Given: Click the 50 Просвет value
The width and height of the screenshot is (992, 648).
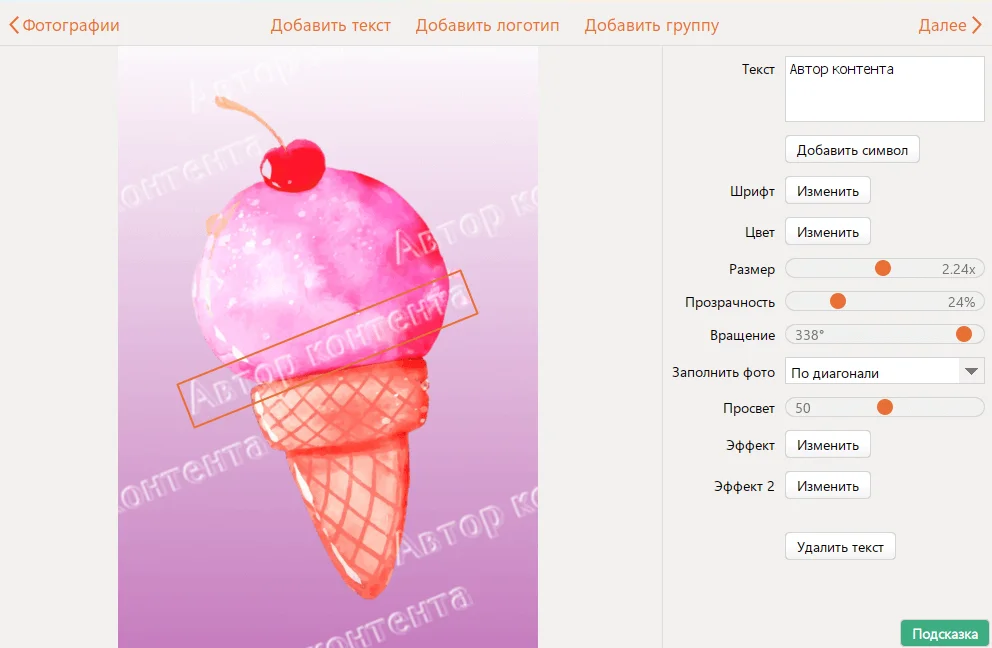Looking at the screenshot, I should [x=802, y=408].
